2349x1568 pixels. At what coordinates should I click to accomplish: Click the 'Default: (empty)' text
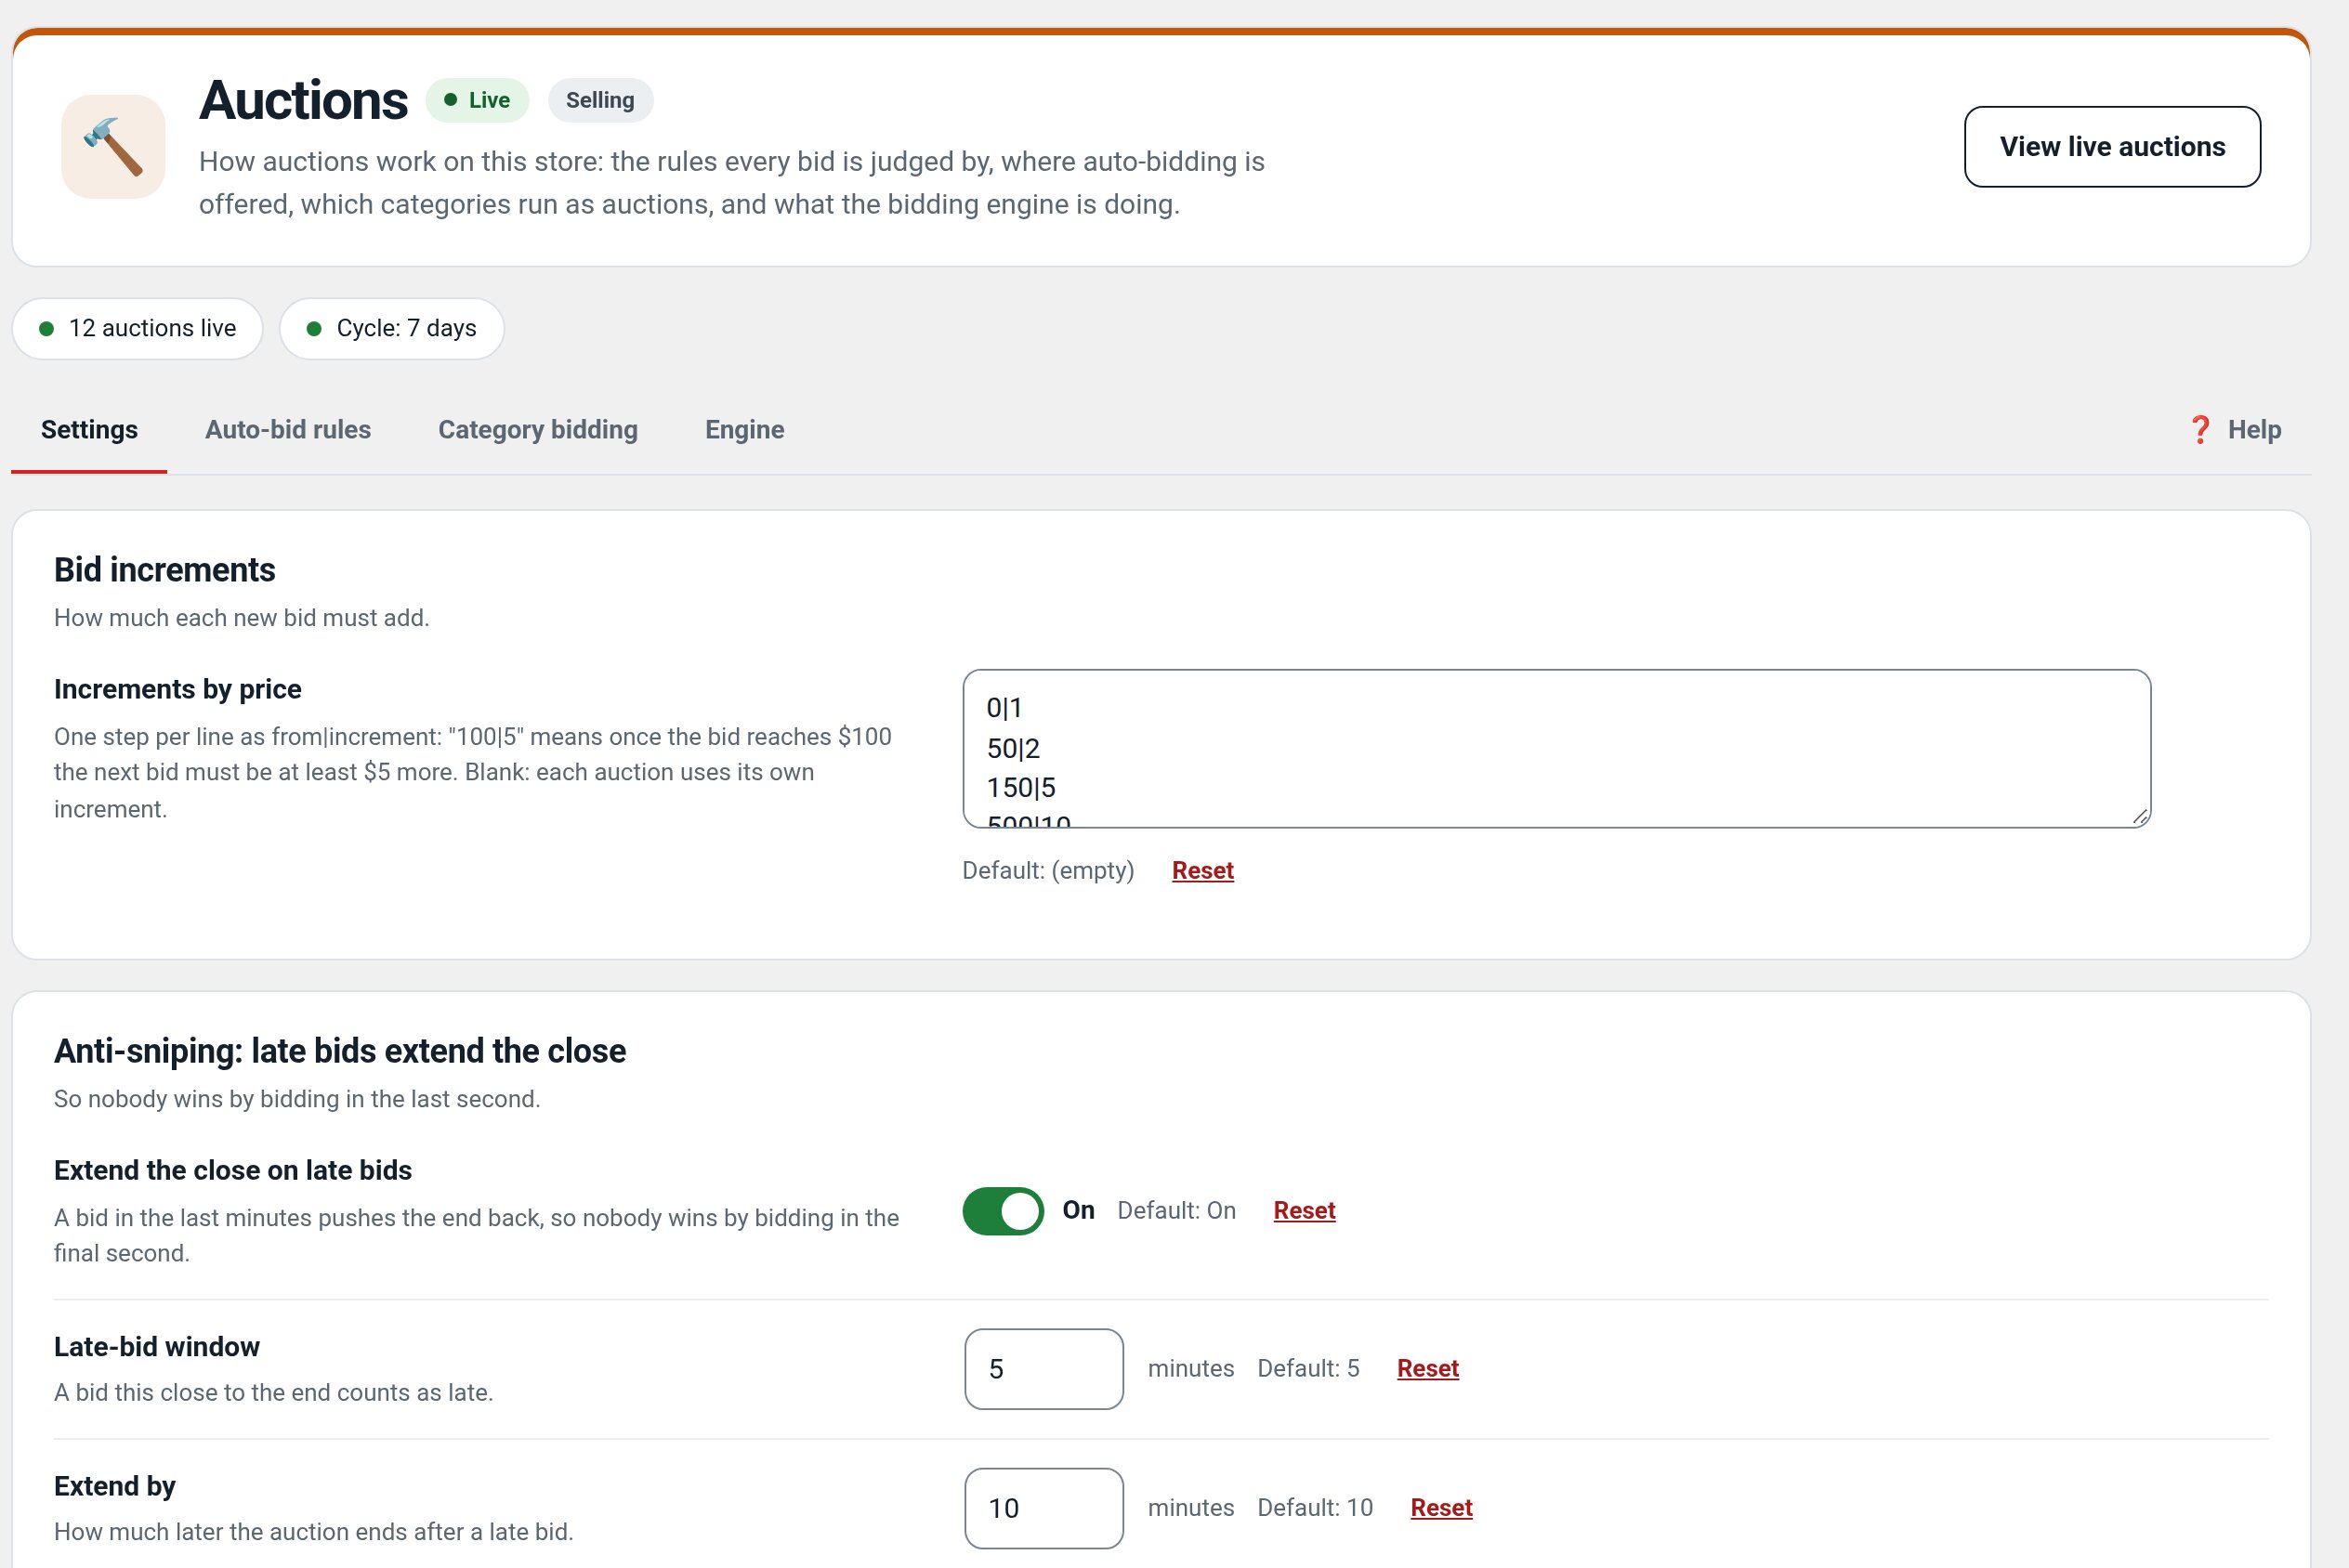(x=1048, y=871)
